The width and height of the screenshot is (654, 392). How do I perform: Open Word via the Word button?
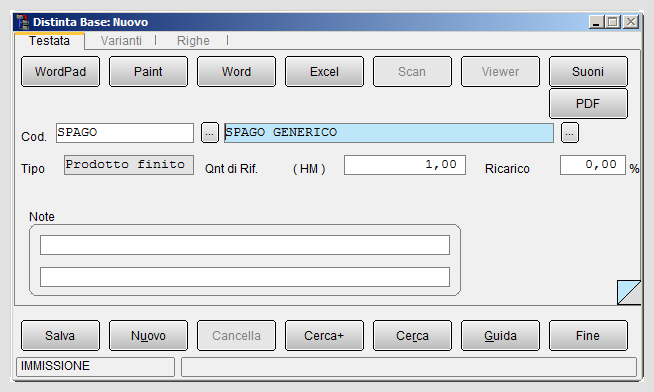pos(236,72)
